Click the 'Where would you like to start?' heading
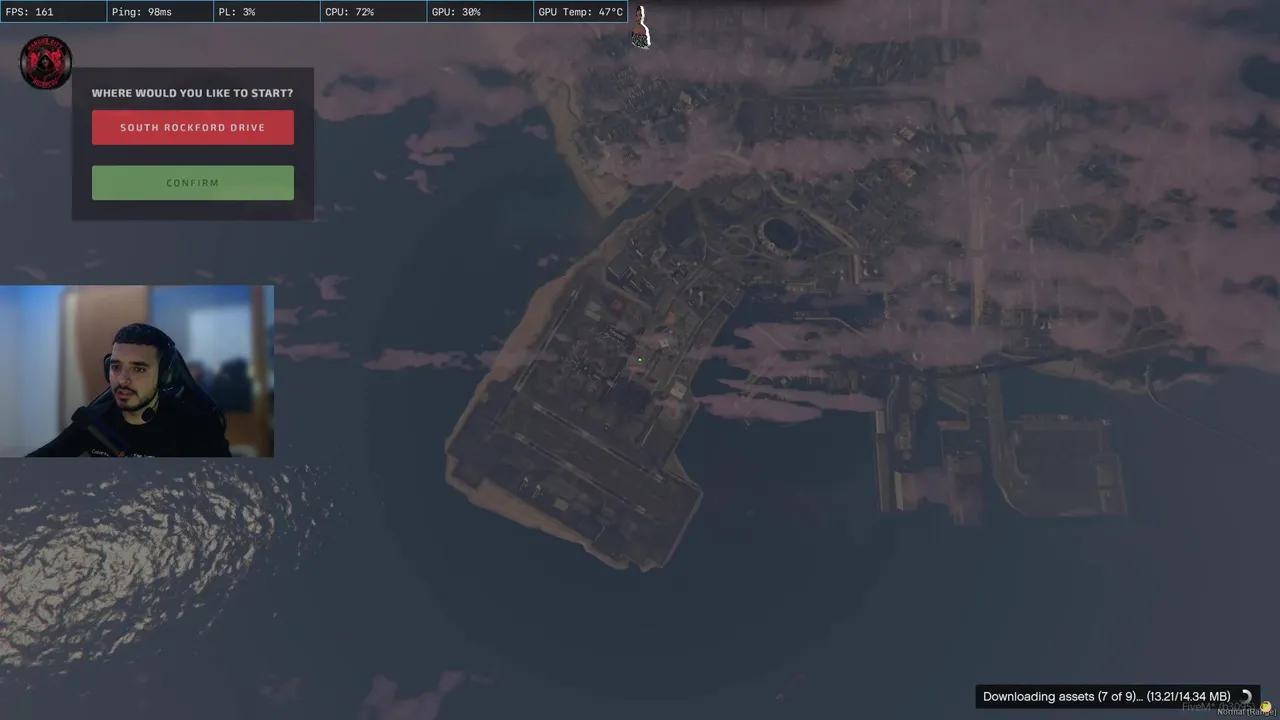1280x720 pixels. pyautogui.click(x=193, y=93)
